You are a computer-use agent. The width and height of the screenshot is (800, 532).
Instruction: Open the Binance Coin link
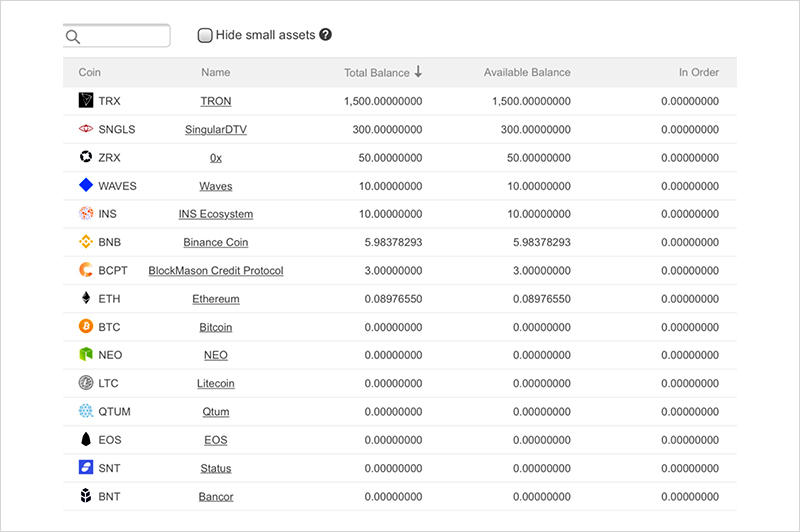pyautogui.click(x=216, y=242)
